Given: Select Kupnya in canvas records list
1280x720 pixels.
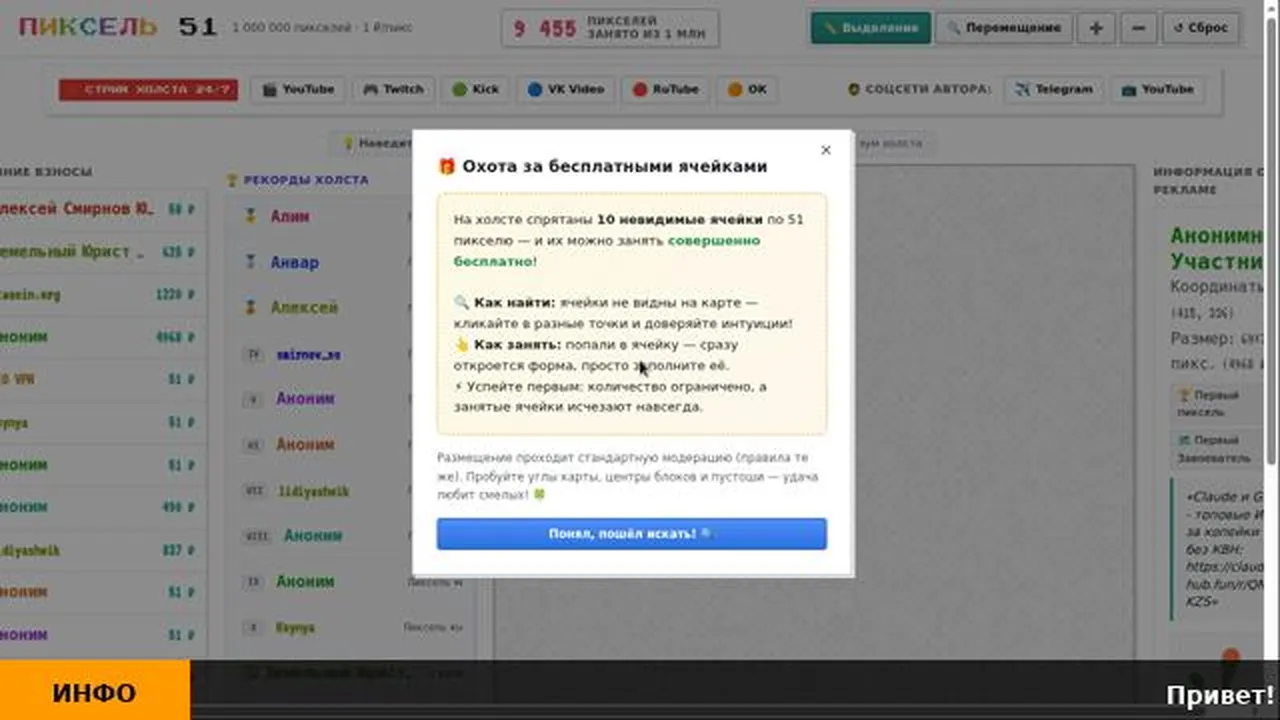Looking at the screenshot, I should [x=295, y=628].
